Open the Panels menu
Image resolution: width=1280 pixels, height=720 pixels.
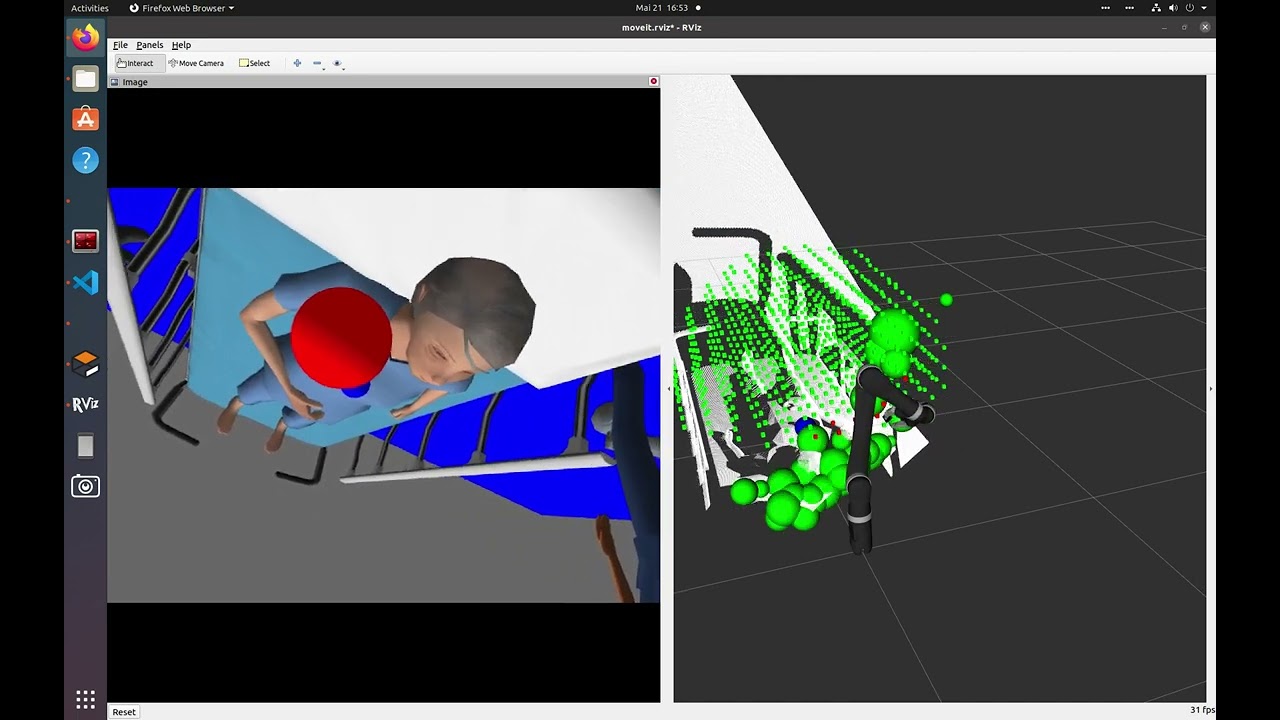[x=150, y=45]
